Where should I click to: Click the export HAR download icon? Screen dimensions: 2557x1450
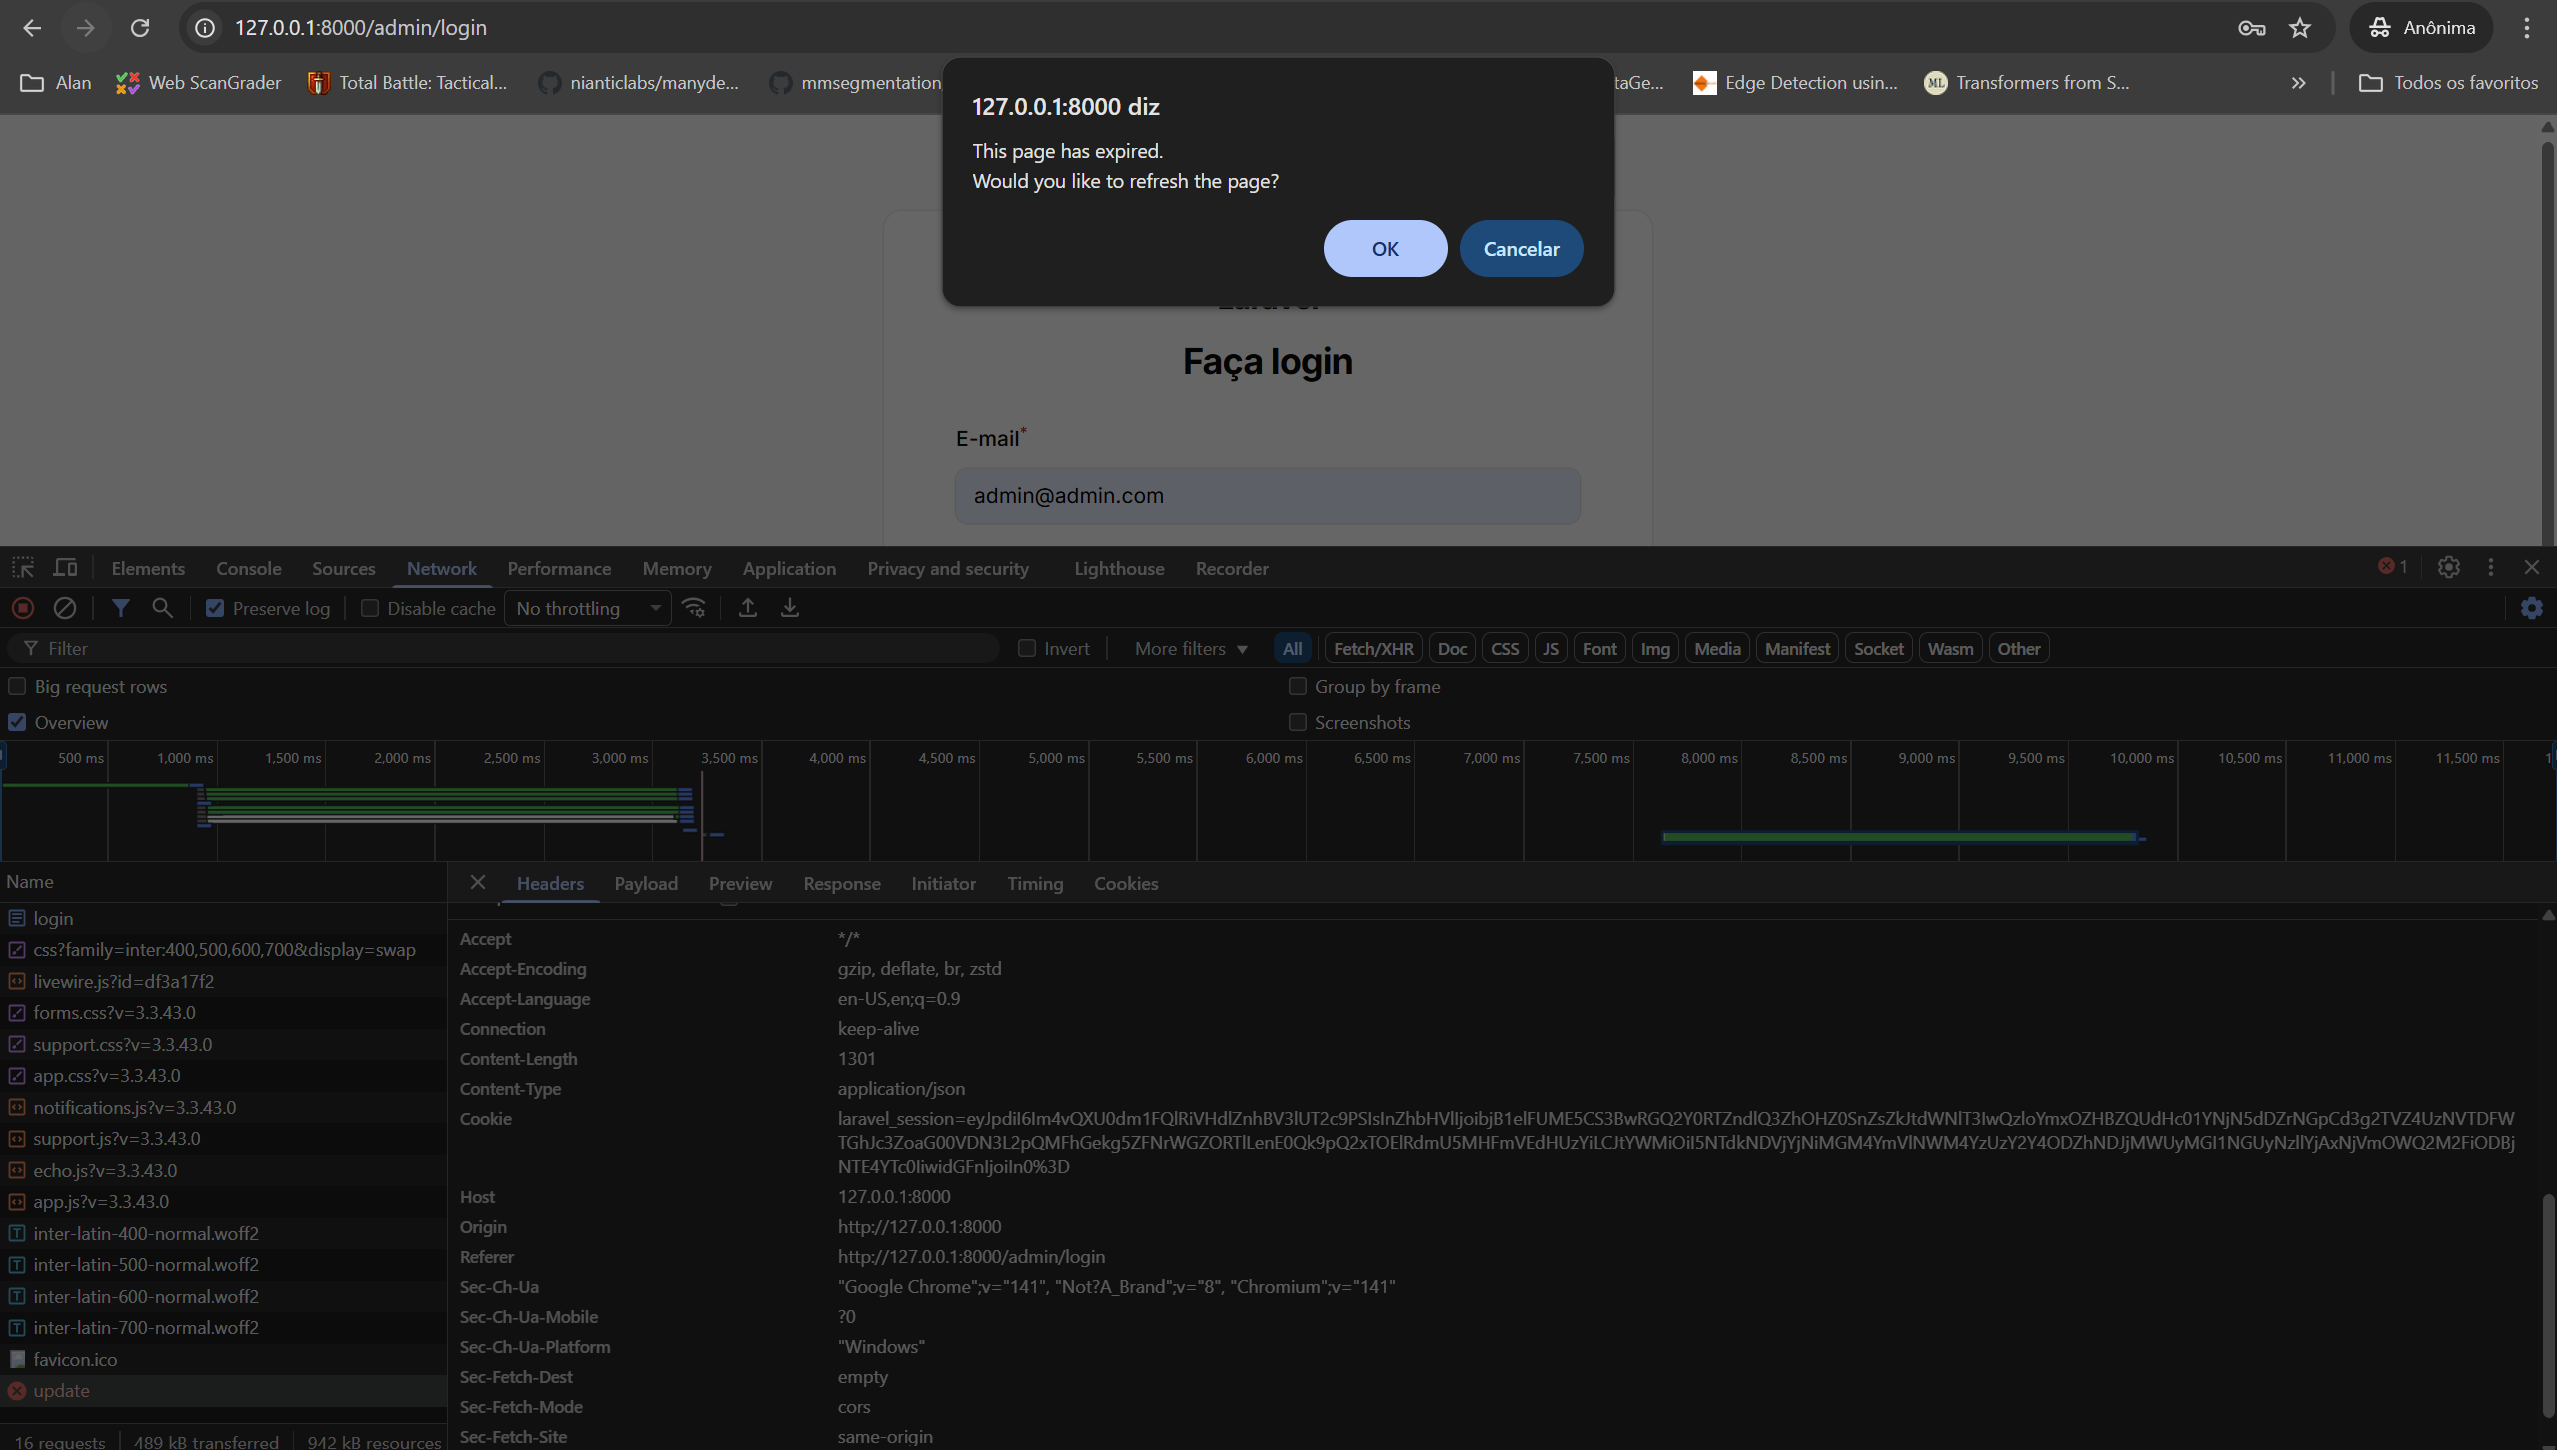(790, 608)
